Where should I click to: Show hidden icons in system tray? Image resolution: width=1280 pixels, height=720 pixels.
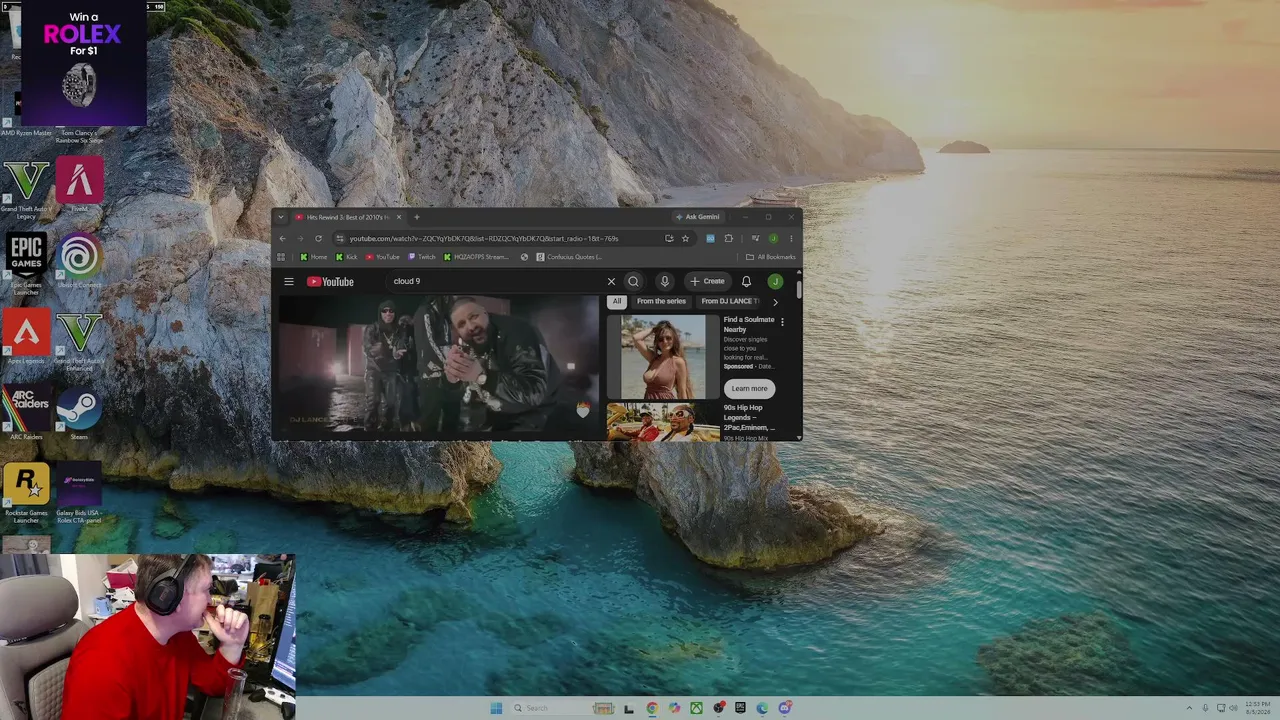point(1189,708)
